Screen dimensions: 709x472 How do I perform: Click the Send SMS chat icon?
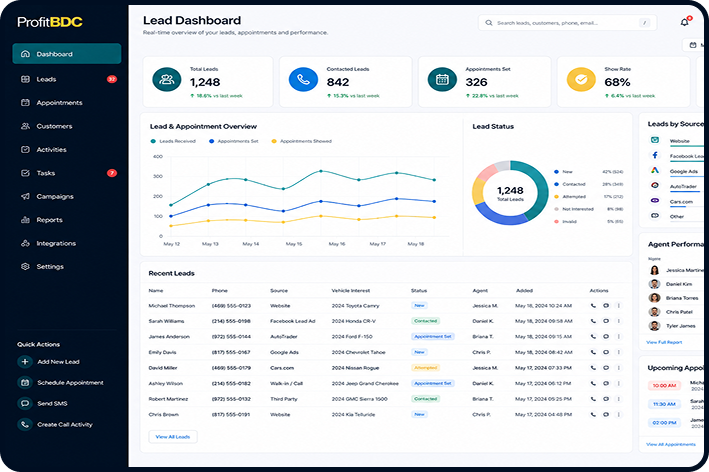click(25, 403)
